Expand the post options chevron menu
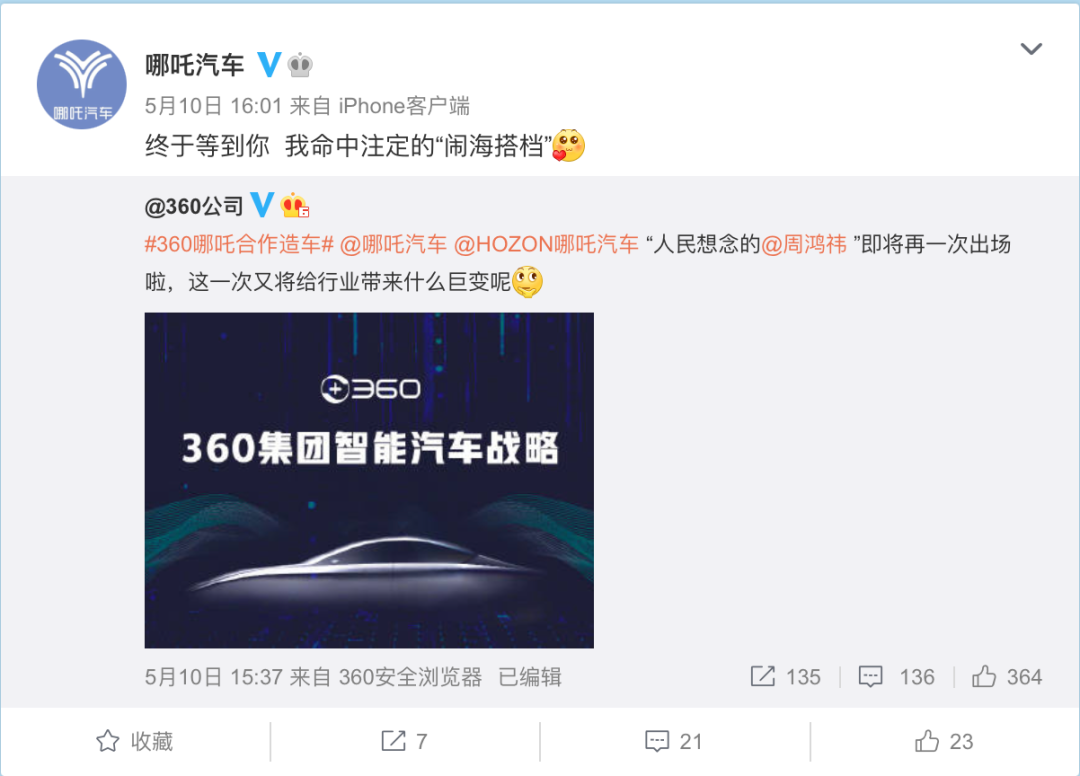1080x776 pixels. click(x=1030, y=49)
